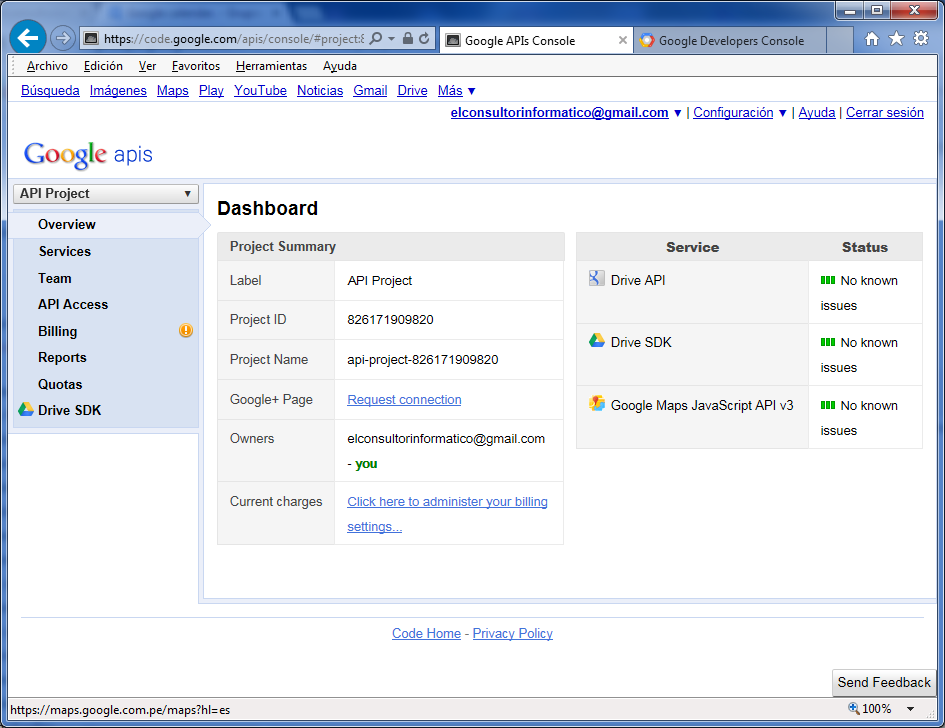Open the Herramientas menu
This screenshot has height=728, width=945.
coord(271,66)
